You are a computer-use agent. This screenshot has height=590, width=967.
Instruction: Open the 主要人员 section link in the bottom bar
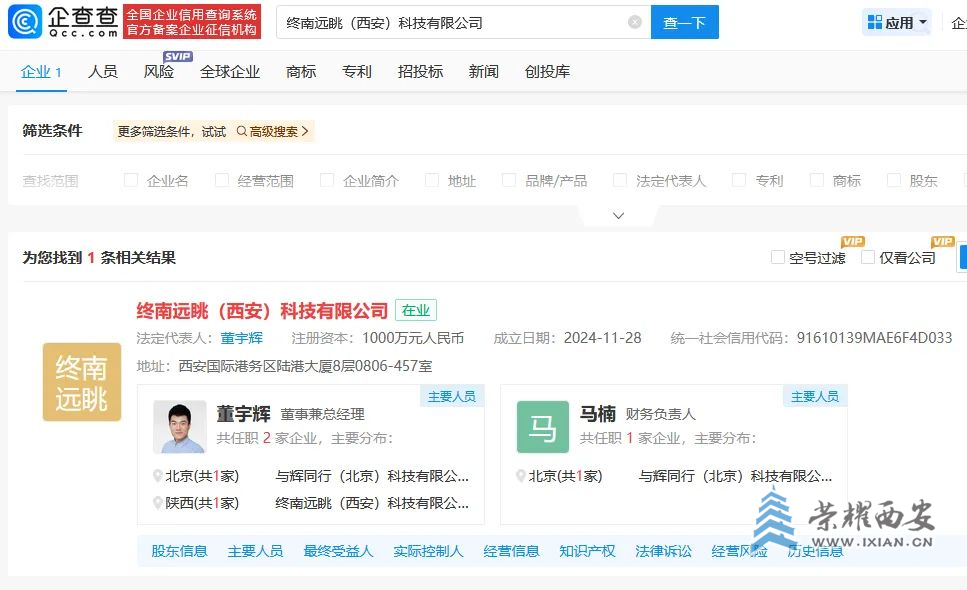point(255,551)
